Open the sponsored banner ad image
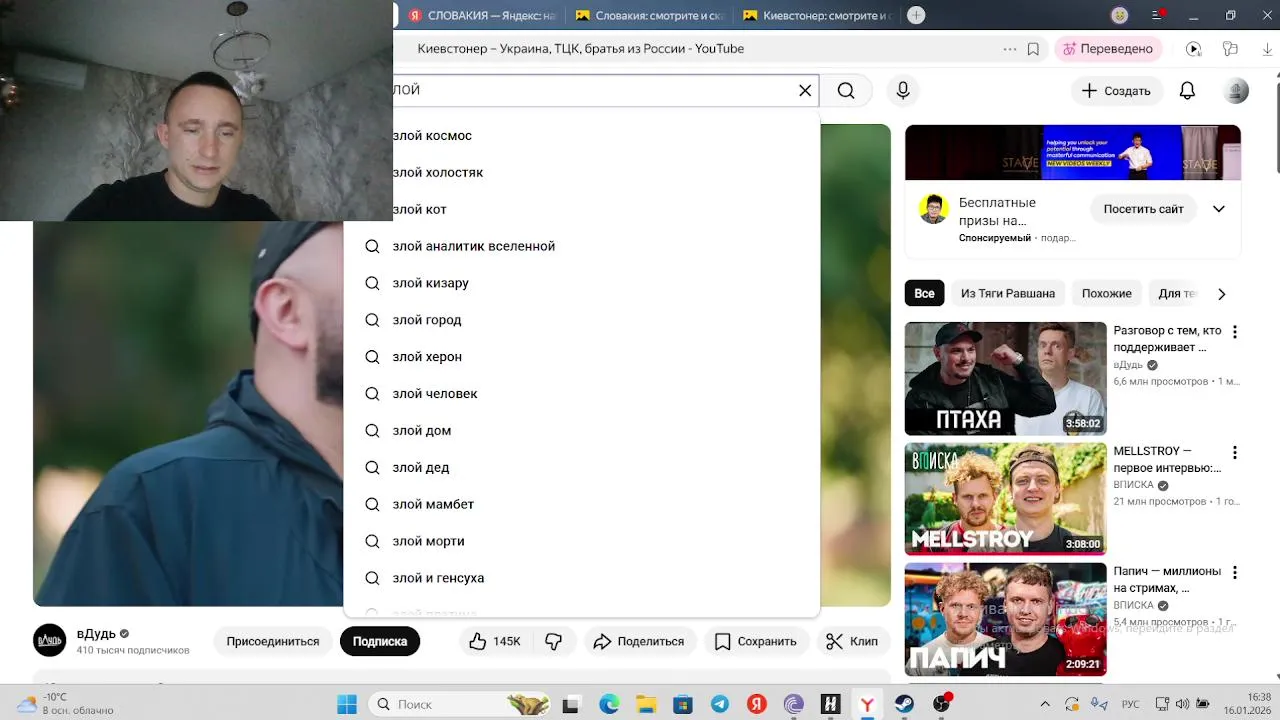 (x=1073, y=152)
